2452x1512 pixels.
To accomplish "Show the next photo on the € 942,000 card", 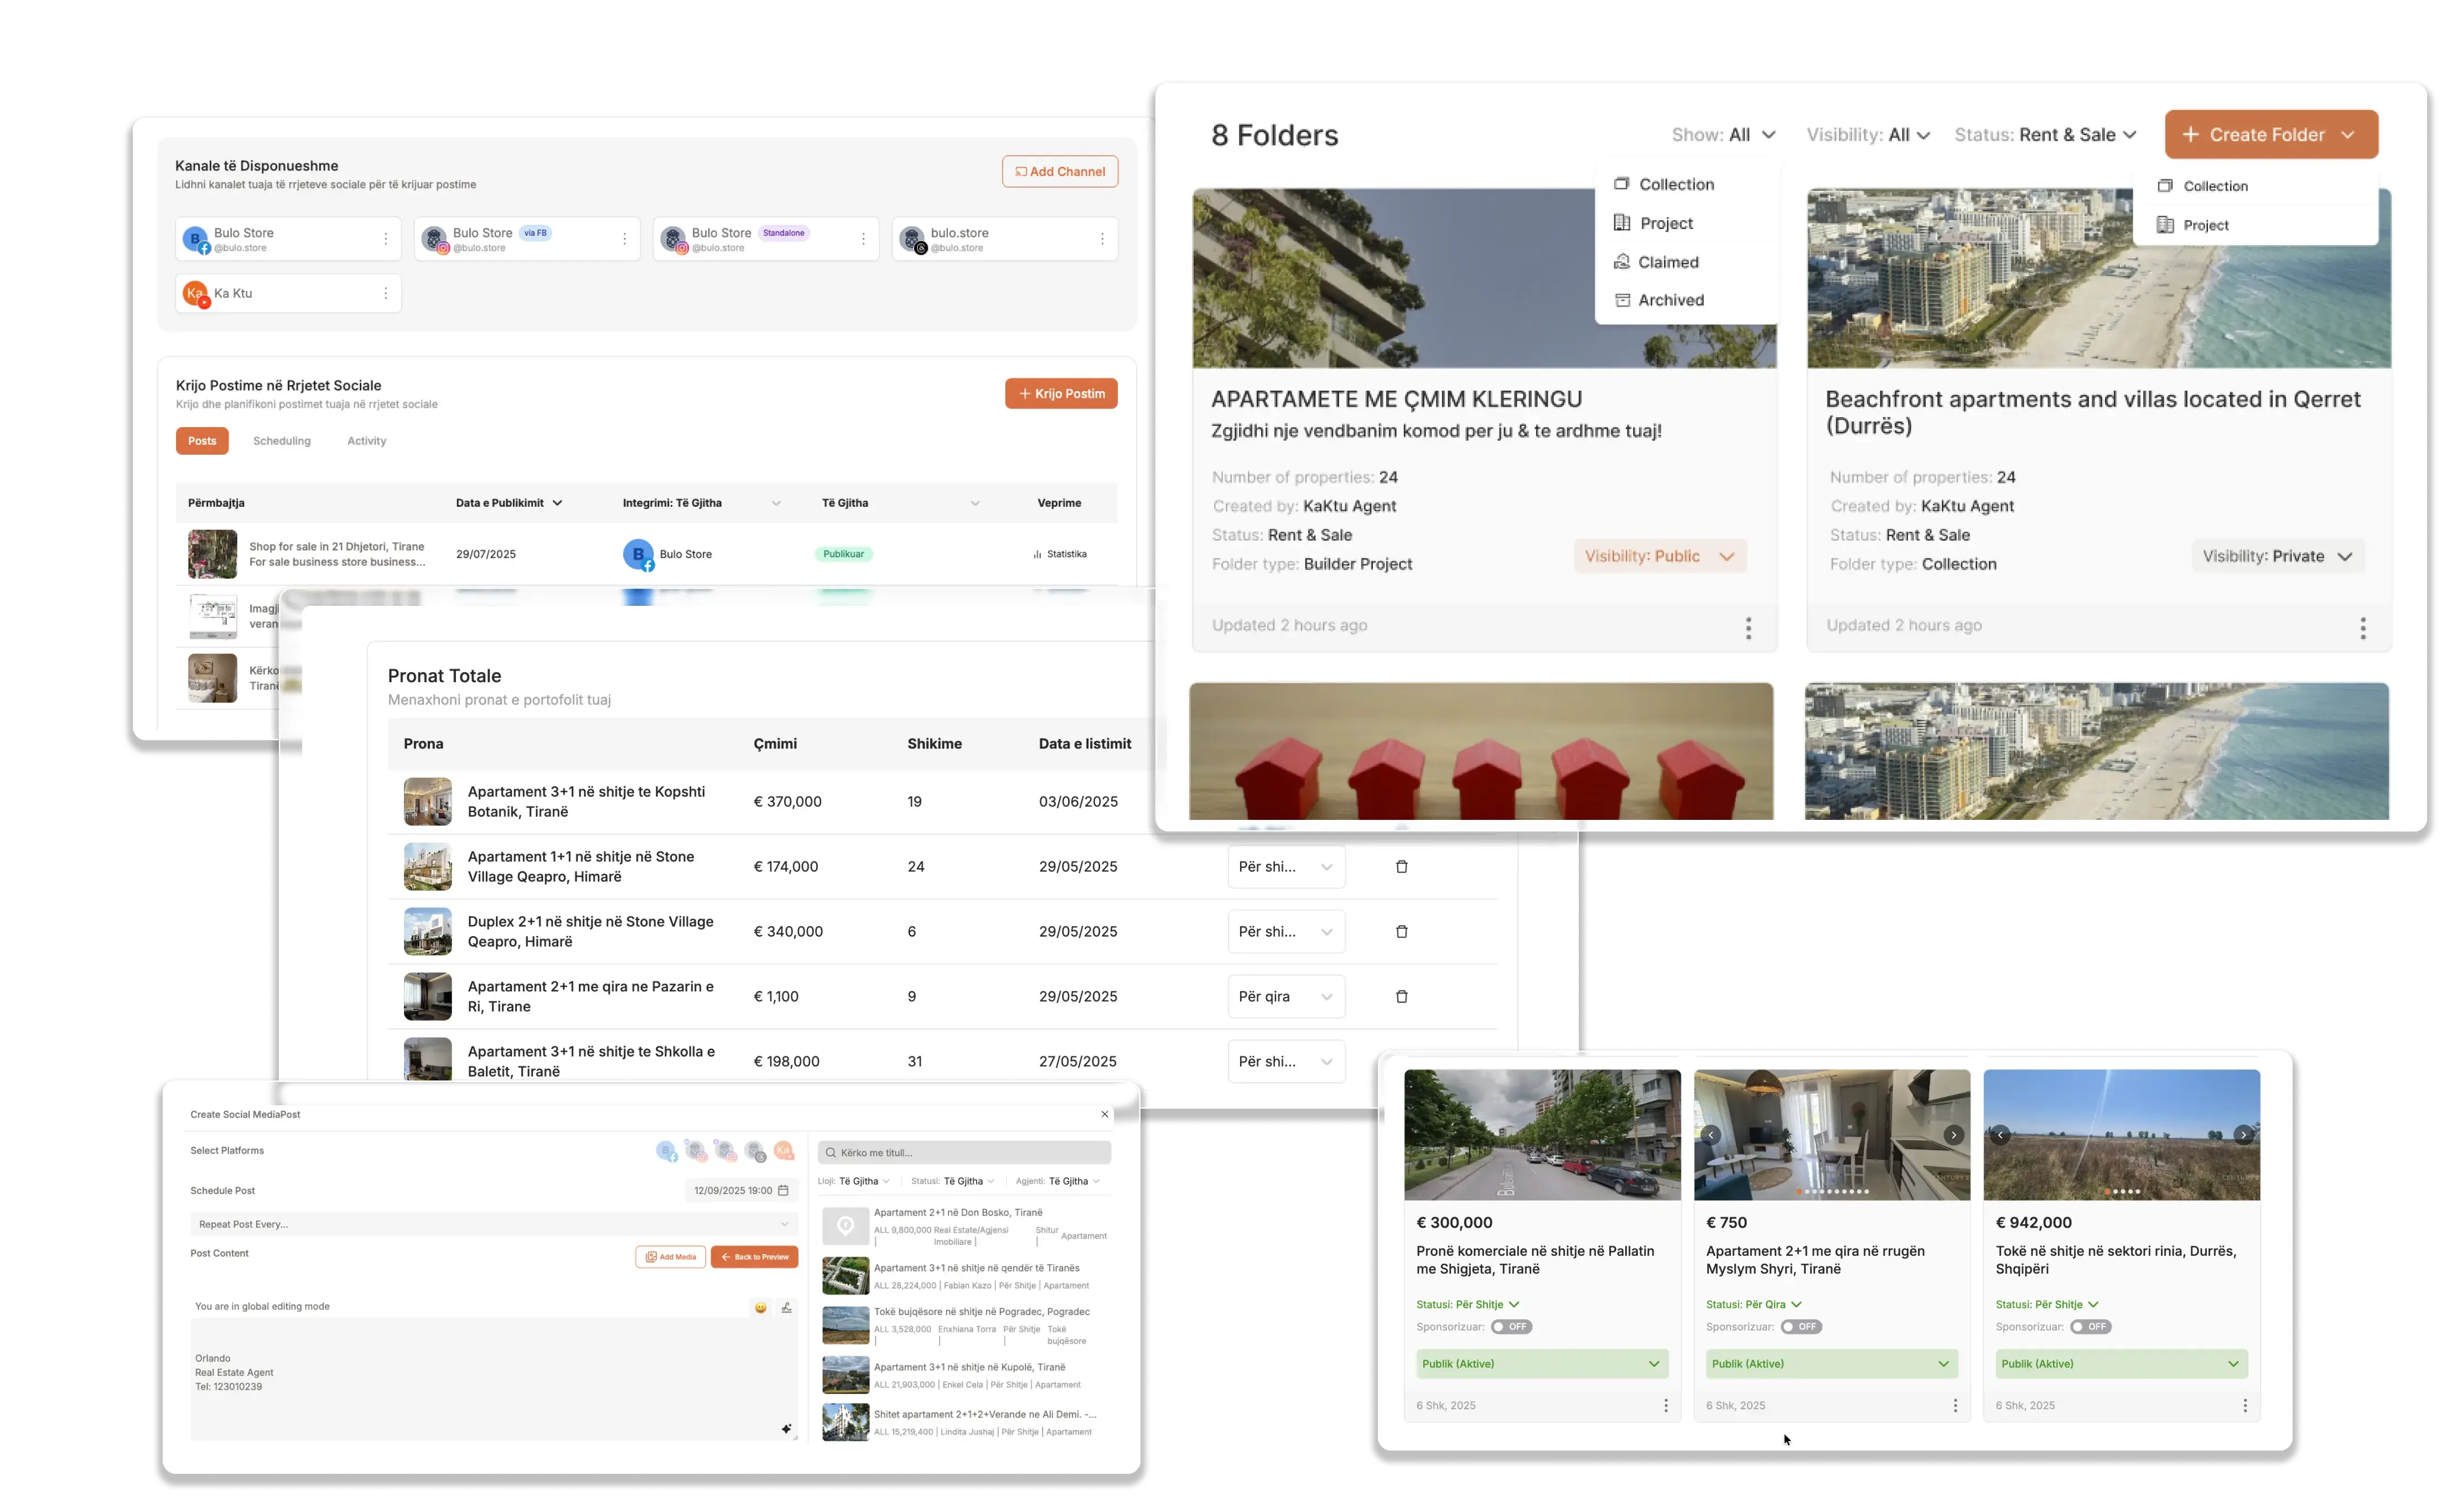I will point(2243,1135).
